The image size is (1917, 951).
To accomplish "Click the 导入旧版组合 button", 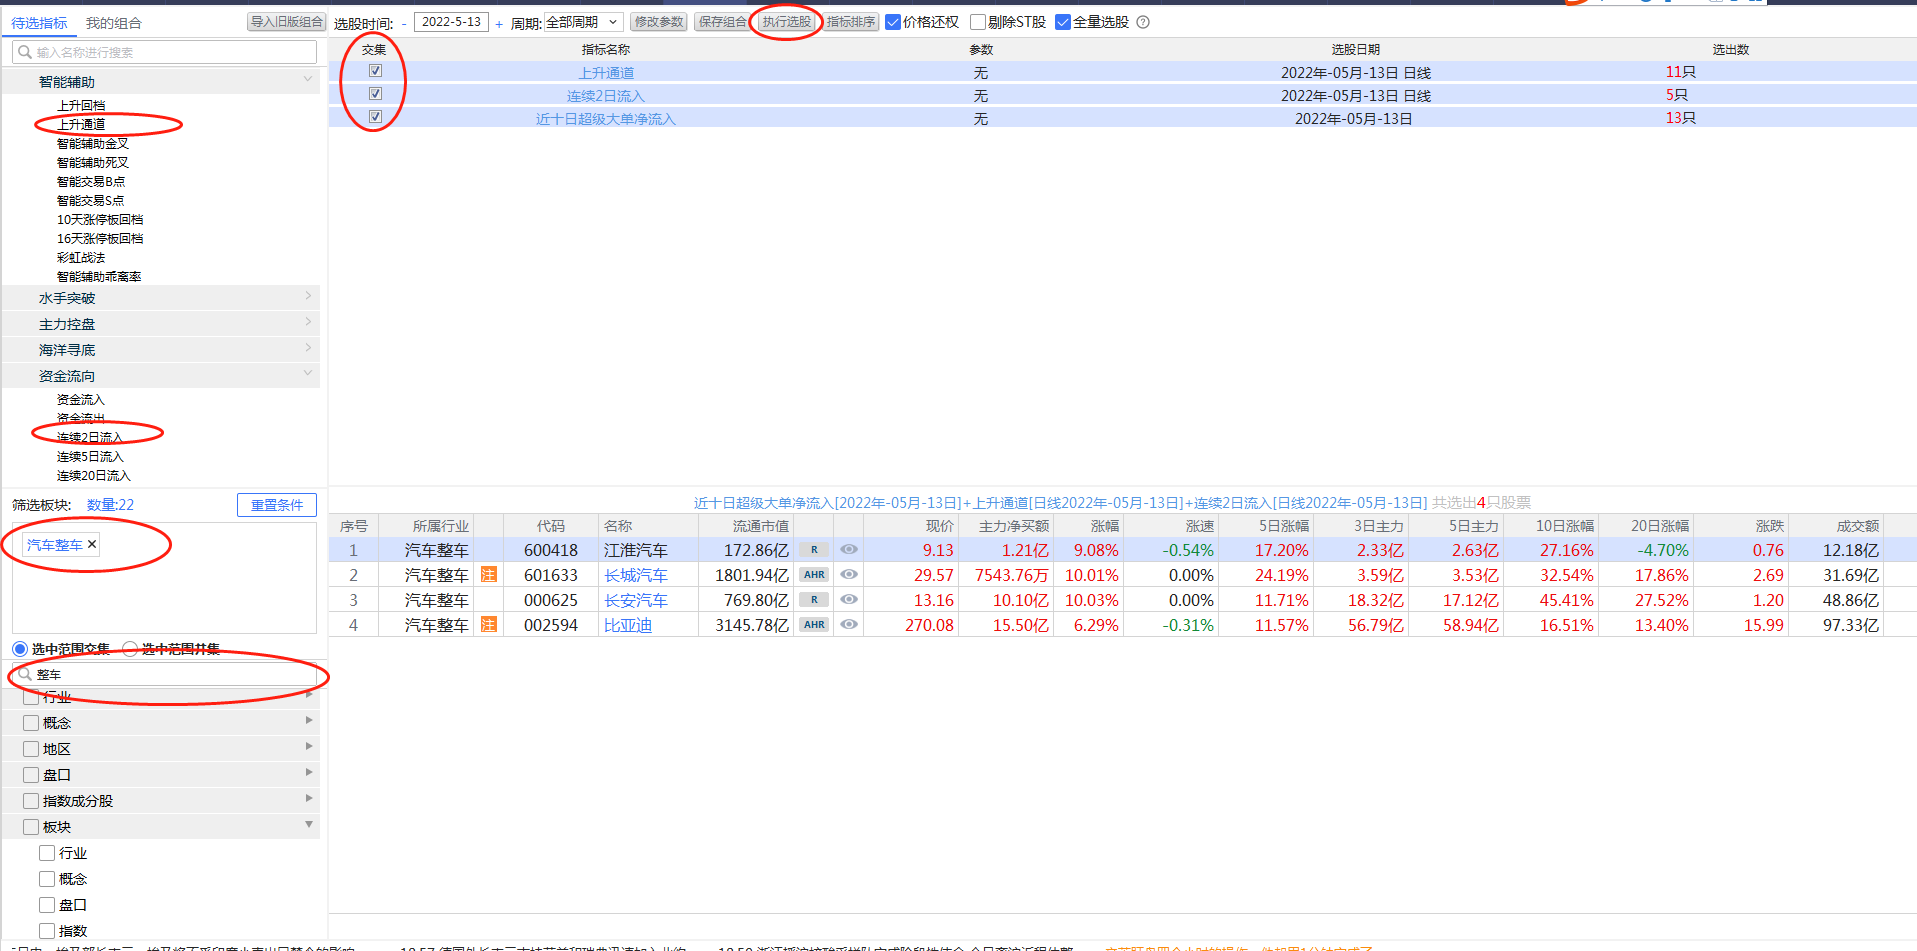I will click(287, 22).
